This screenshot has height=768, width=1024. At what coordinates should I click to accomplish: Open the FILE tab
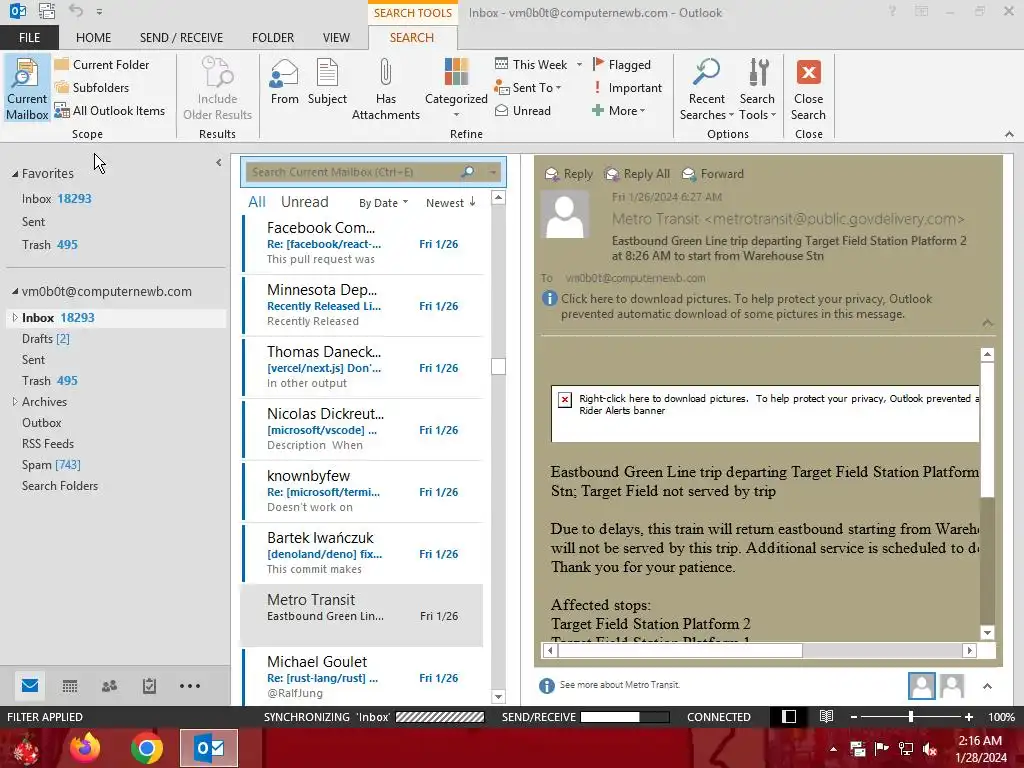[x=29, y=38]
